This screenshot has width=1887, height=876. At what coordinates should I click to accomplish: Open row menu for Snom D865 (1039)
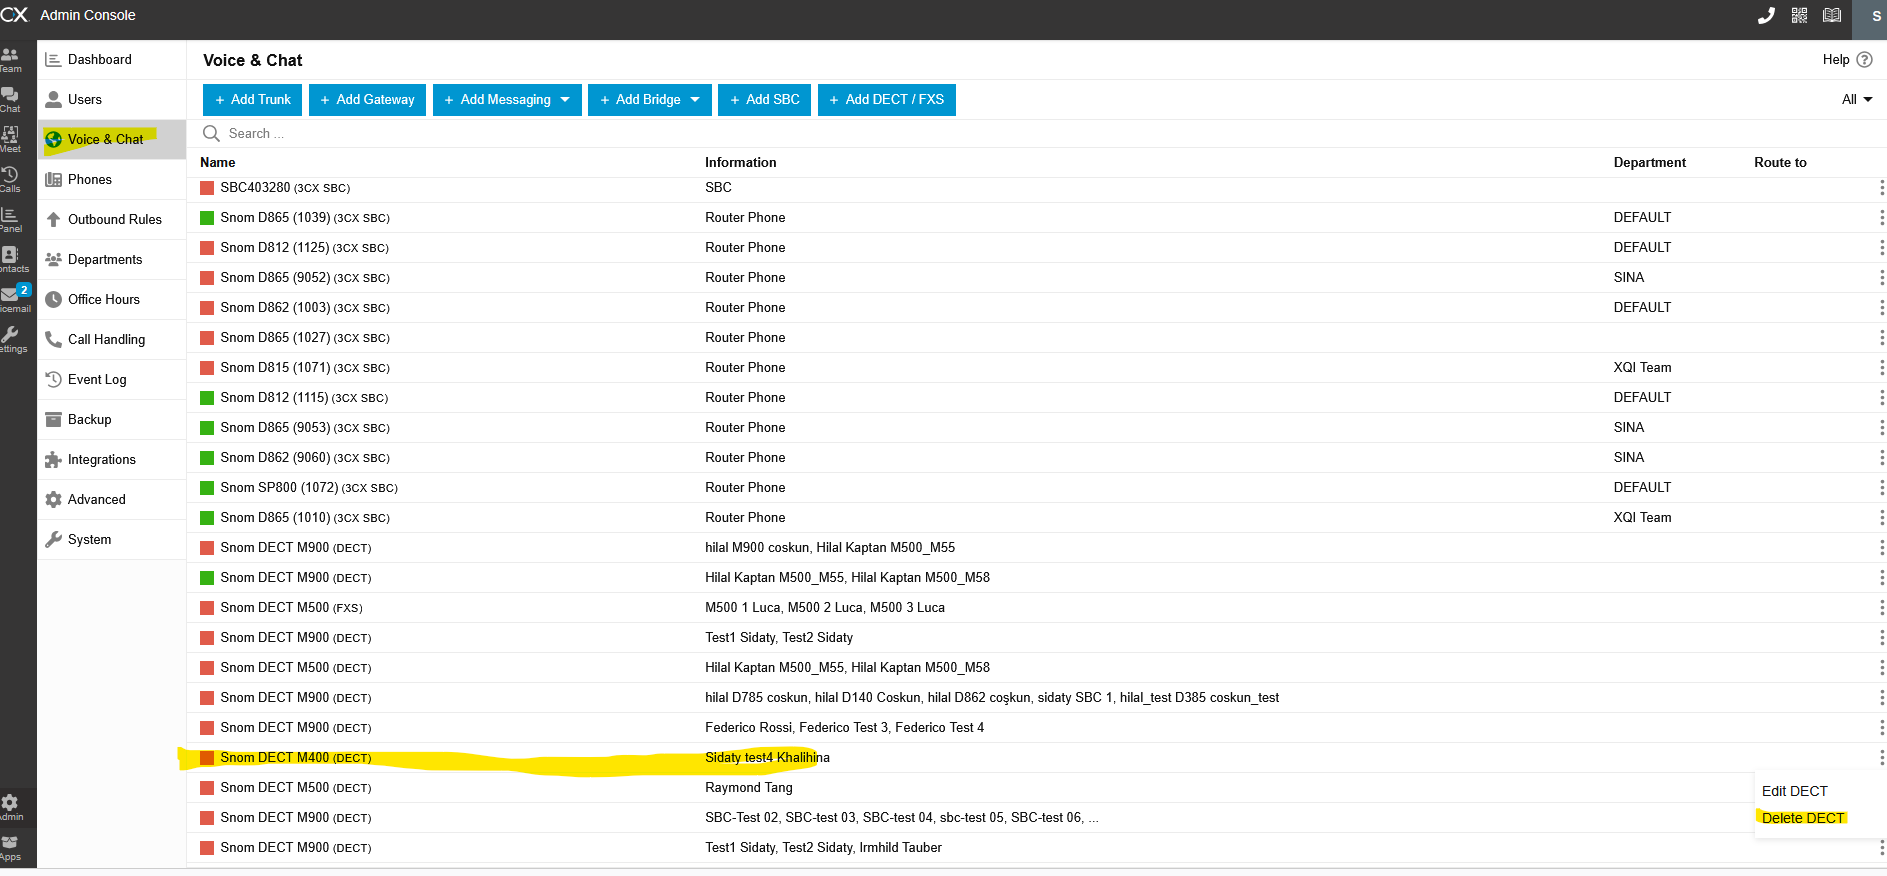tap(1881, 218)
